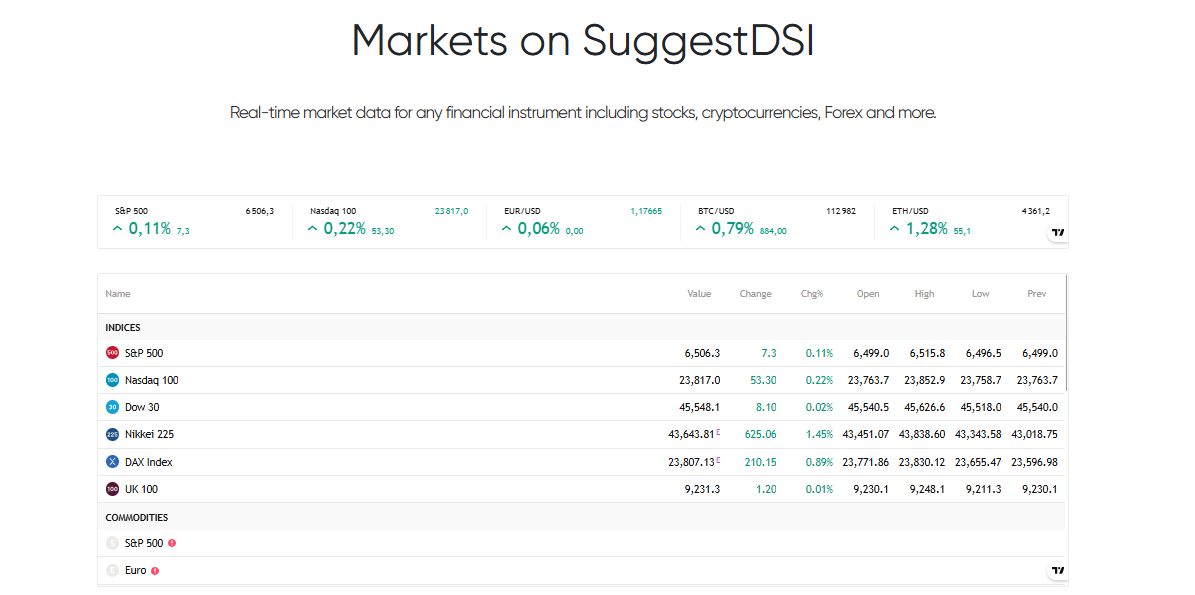1195x595 pixels.
Task: Click the Name column header
Action: click(118, 294)
